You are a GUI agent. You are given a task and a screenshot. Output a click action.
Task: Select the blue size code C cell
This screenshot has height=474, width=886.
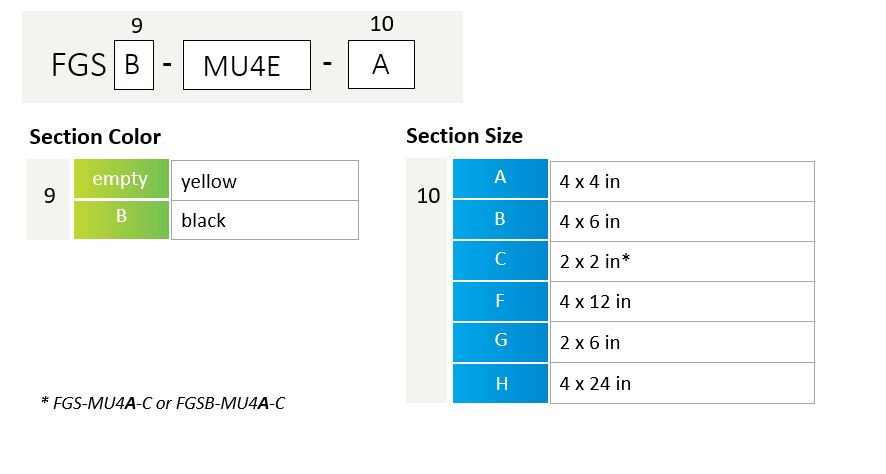coord(500,260)
